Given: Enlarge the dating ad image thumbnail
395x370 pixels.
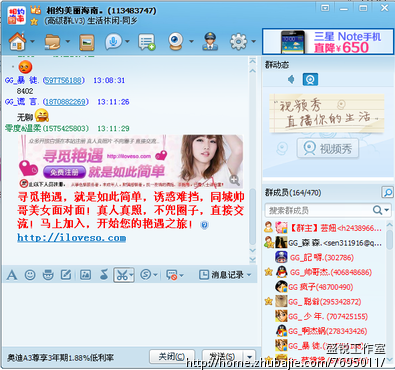Looking at the screenshot, I should [x=131, y=161].
